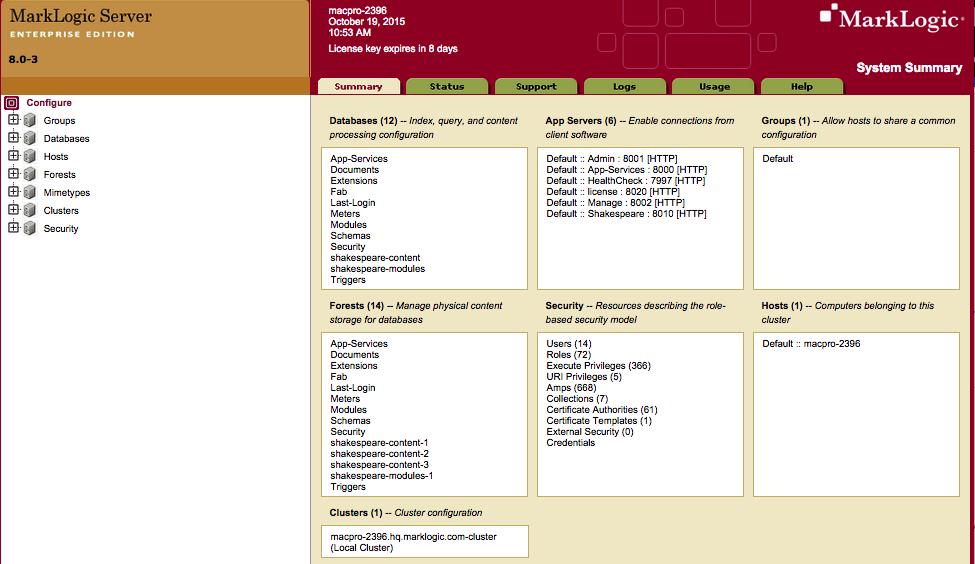Open Default :: HealthCheck : 7997 server
Viewport: 975px width, 564px height.
[626, 181]
